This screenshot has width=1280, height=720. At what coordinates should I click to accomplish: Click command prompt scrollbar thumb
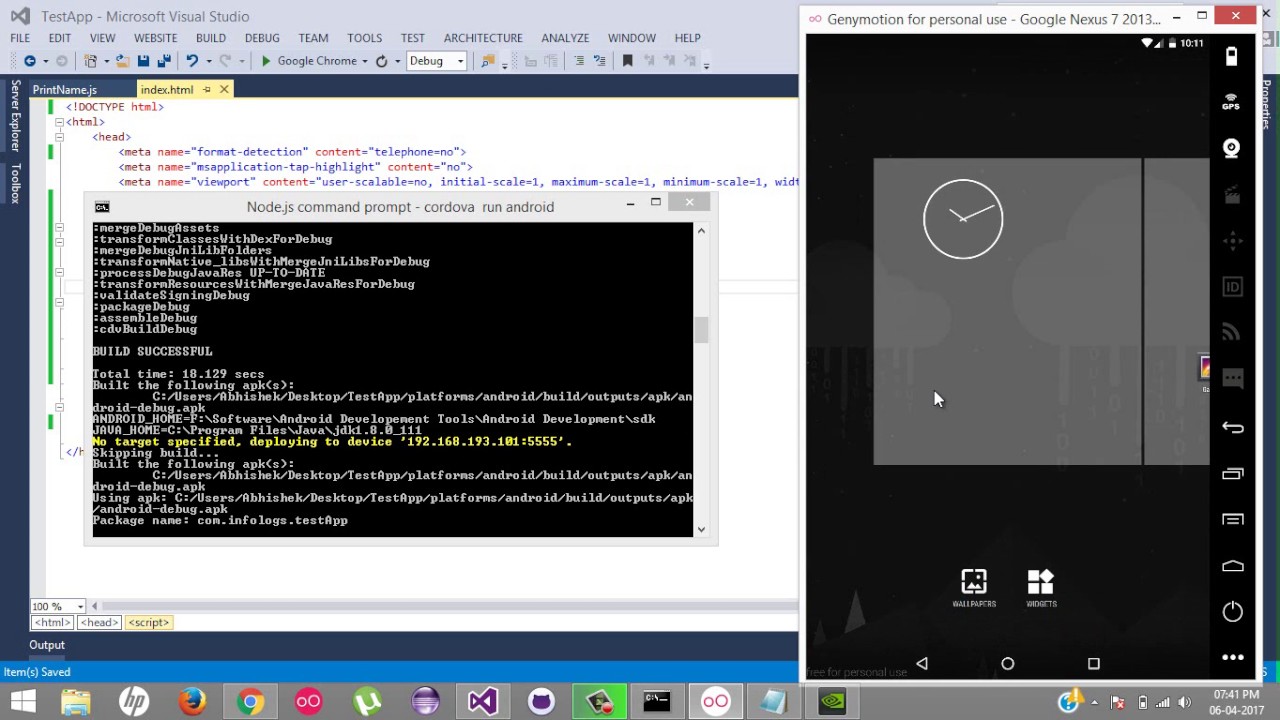tap(701, 330)
